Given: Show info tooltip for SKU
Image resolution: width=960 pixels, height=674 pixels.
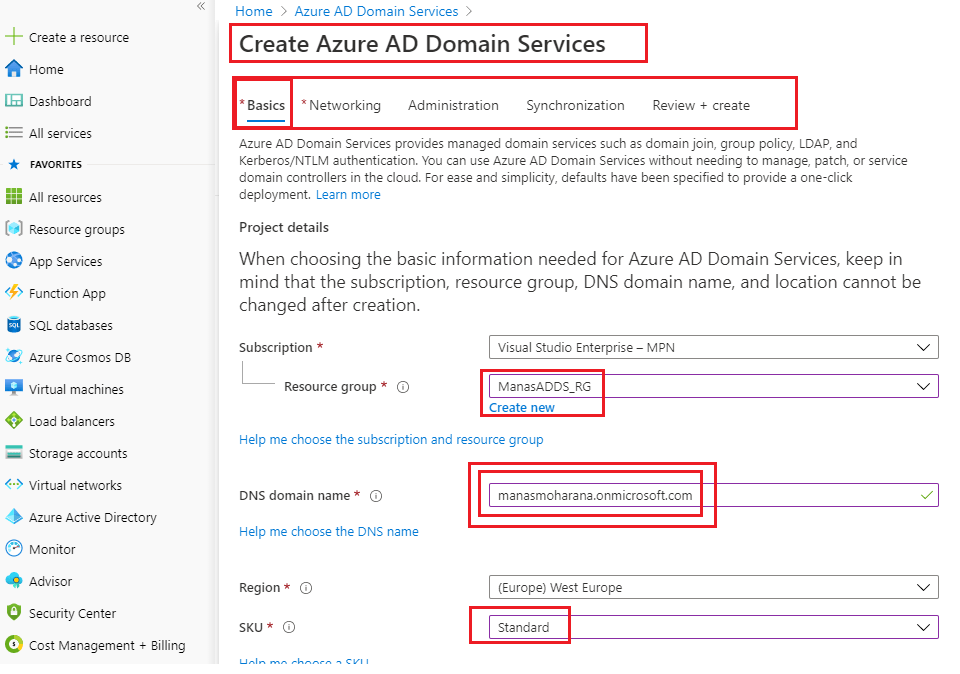Looking at the screenshot, I should tap(289, 627).
